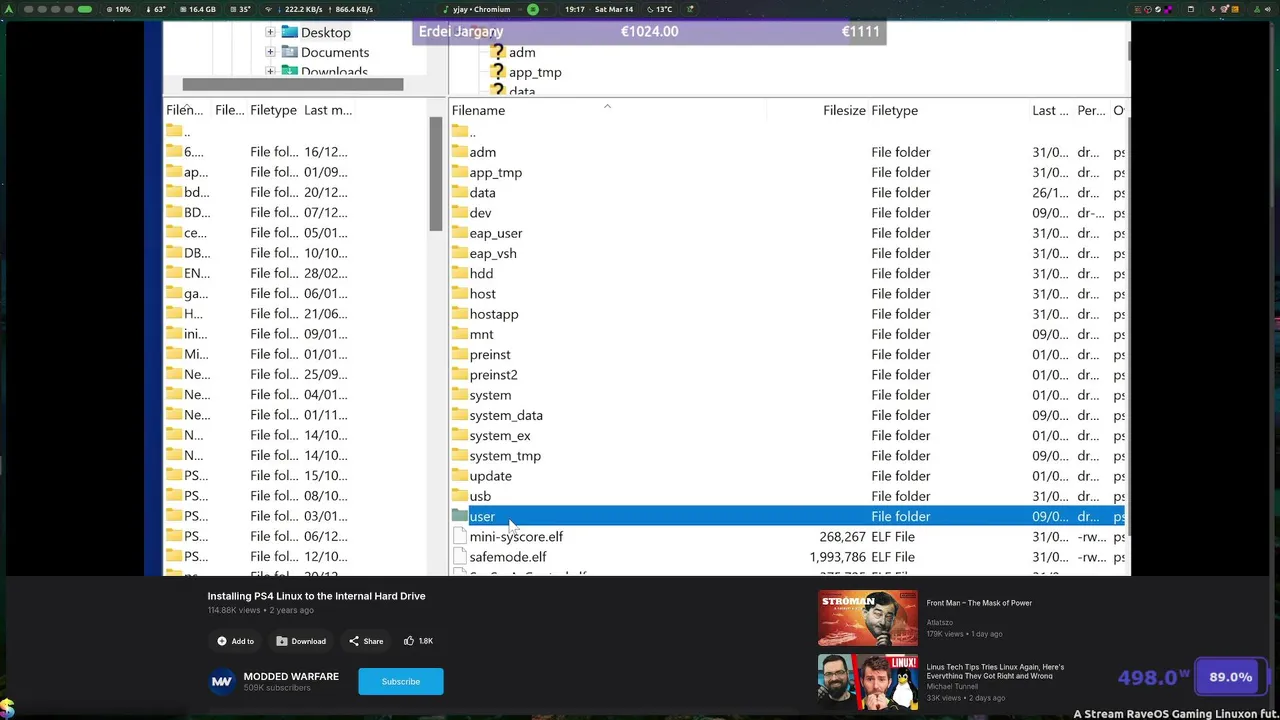Click the file icon of safemode.elf

460,557
